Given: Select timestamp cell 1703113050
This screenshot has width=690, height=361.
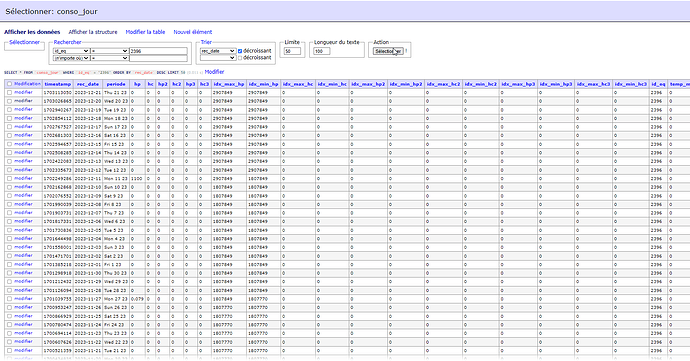Looking at the screenshot, I should tap(58, 93).
